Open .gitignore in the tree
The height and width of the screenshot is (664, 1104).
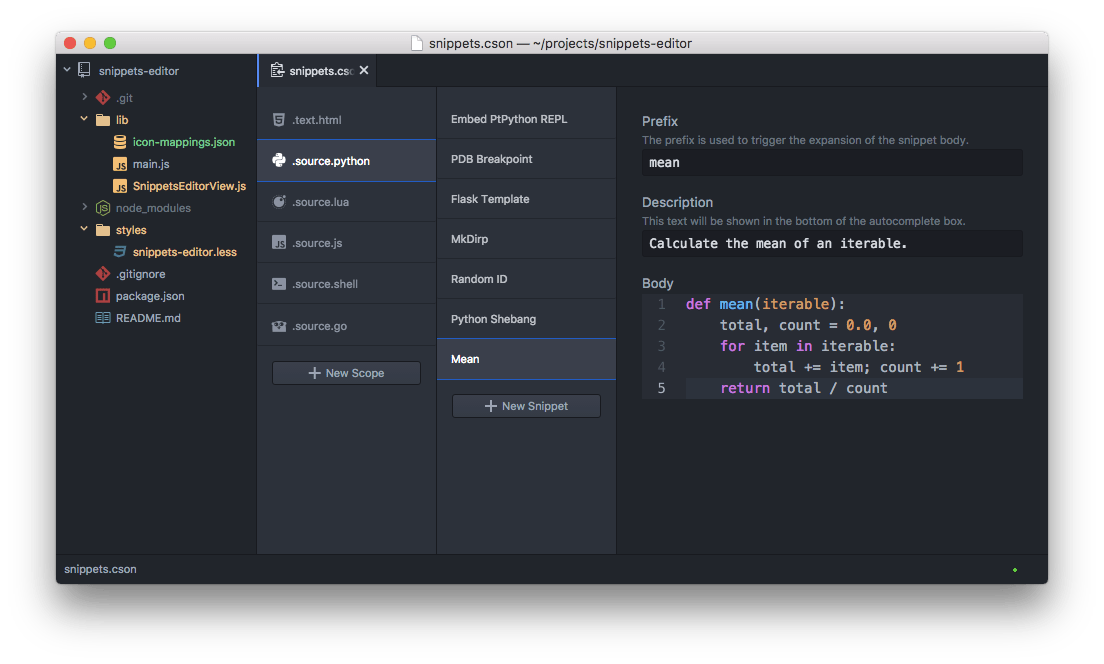pyautogui.click(x=140, y=273)
